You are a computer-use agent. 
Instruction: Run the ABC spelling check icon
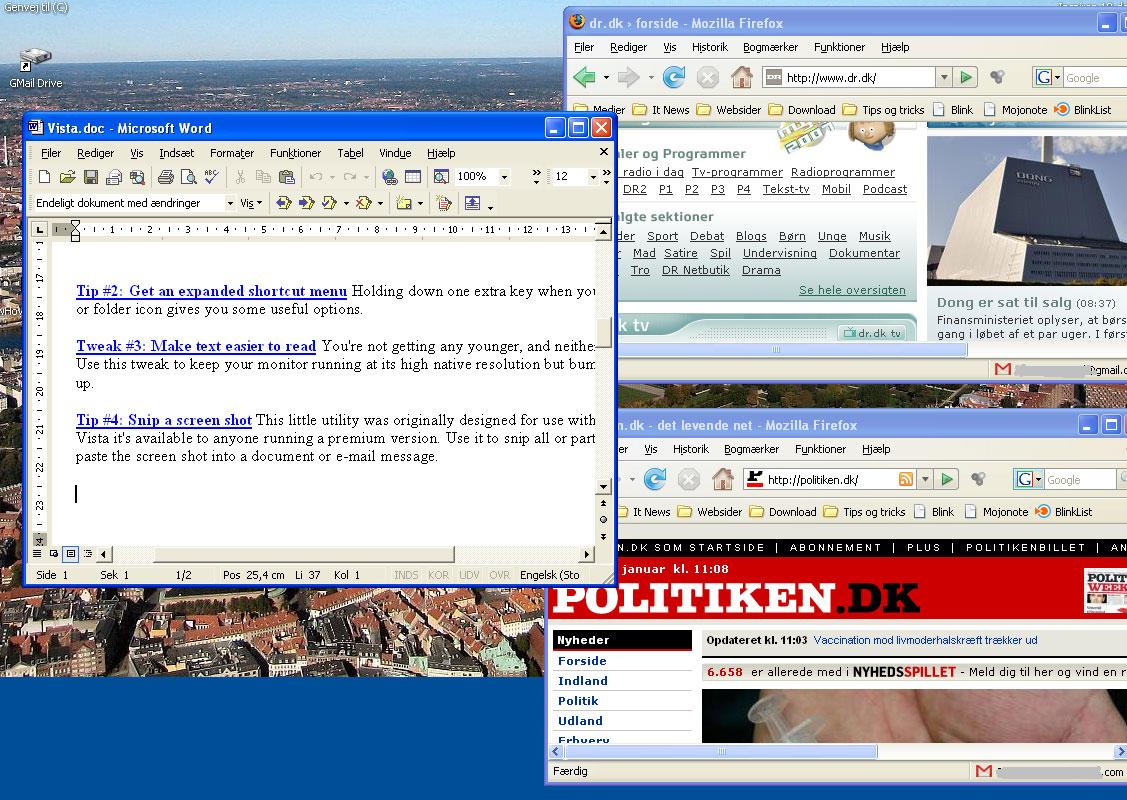(211, 177)
